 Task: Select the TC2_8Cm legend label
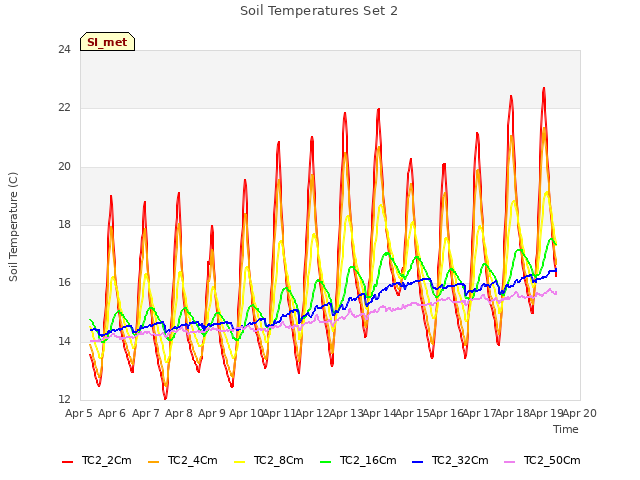click(279, 461)
